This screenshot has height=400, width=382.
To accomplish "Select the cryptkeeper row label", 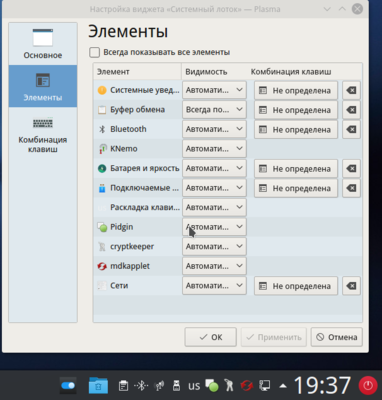I will pyautogui.click(x=132, y=246).
